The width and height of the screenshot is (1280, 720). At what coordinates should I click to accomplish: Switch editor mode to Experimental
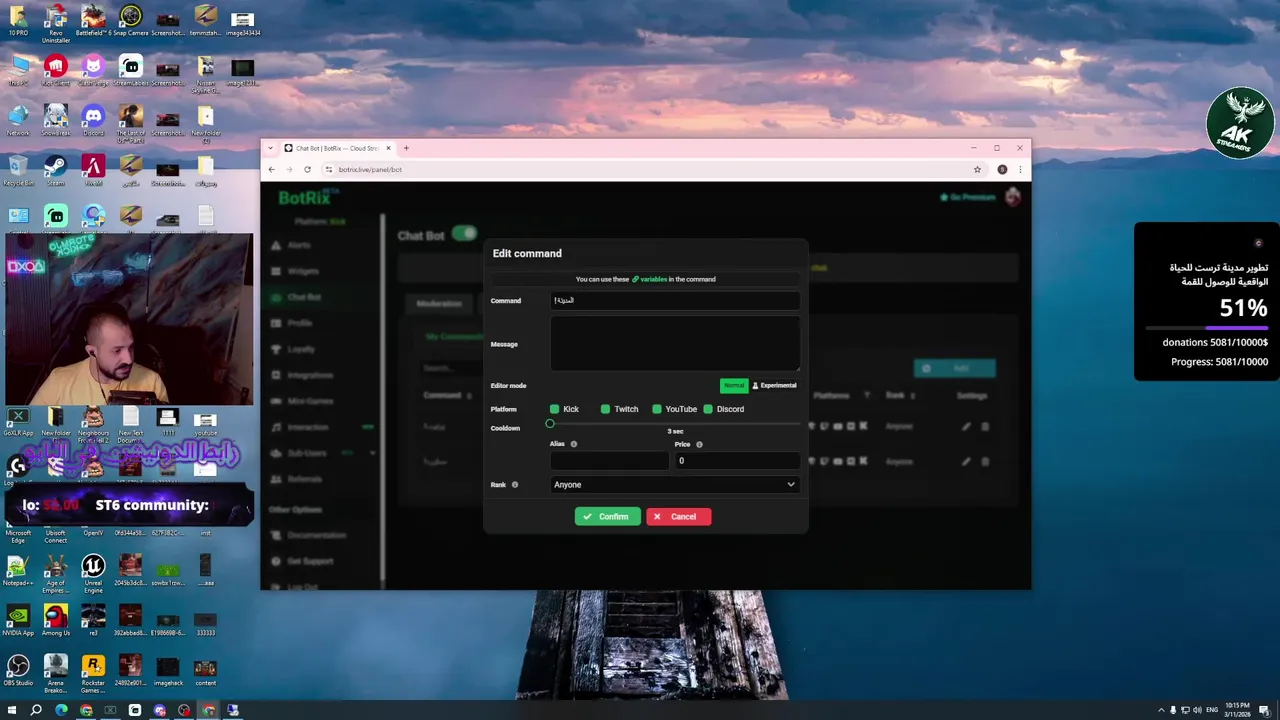point(774,385)
